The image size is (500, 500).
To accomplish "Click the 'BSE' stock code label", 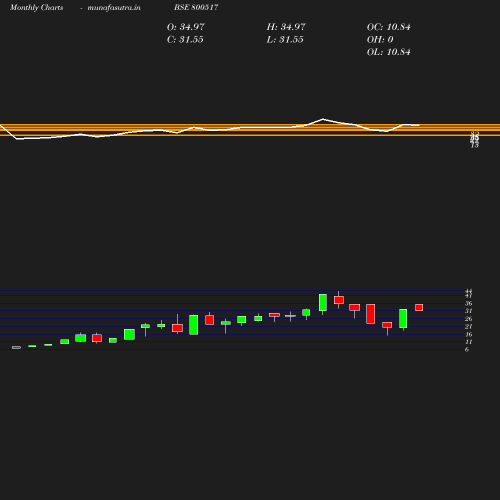I will pos(196,7).
